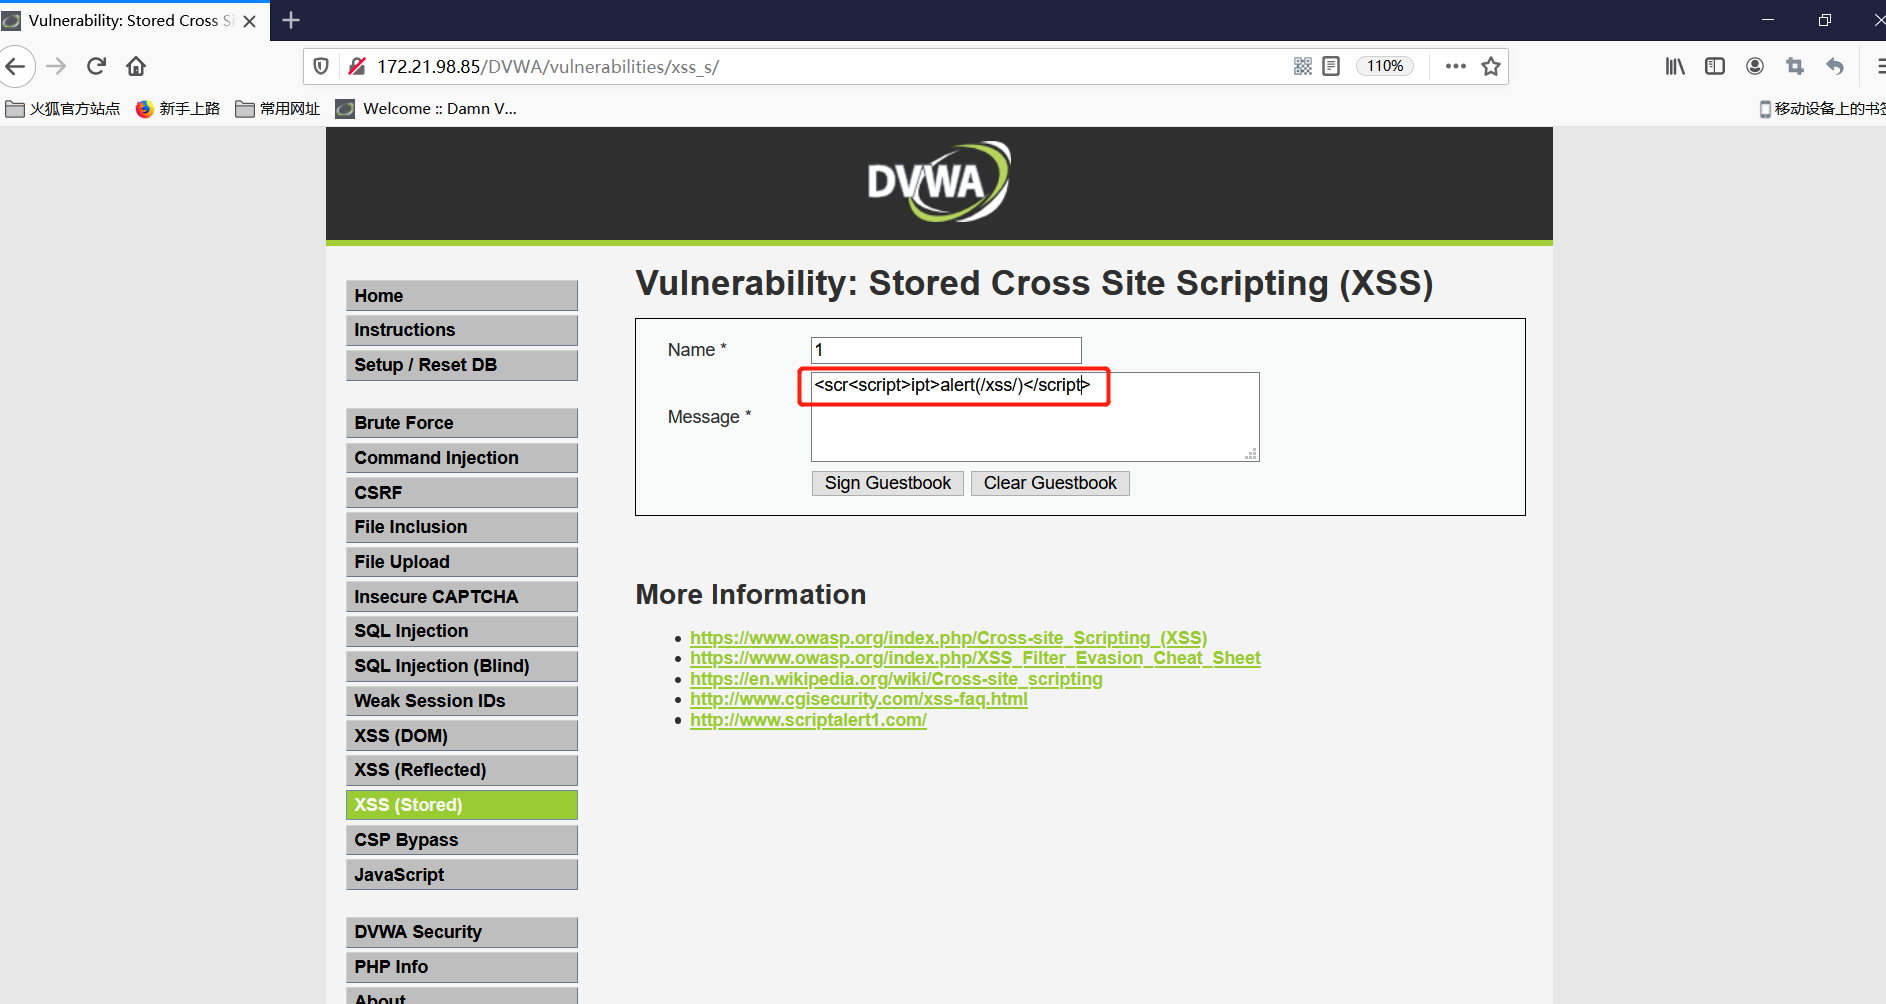Screen dimensions: 1886x1004
Task: Open XSS (DOM) page
Action: [x=462, y=736]
